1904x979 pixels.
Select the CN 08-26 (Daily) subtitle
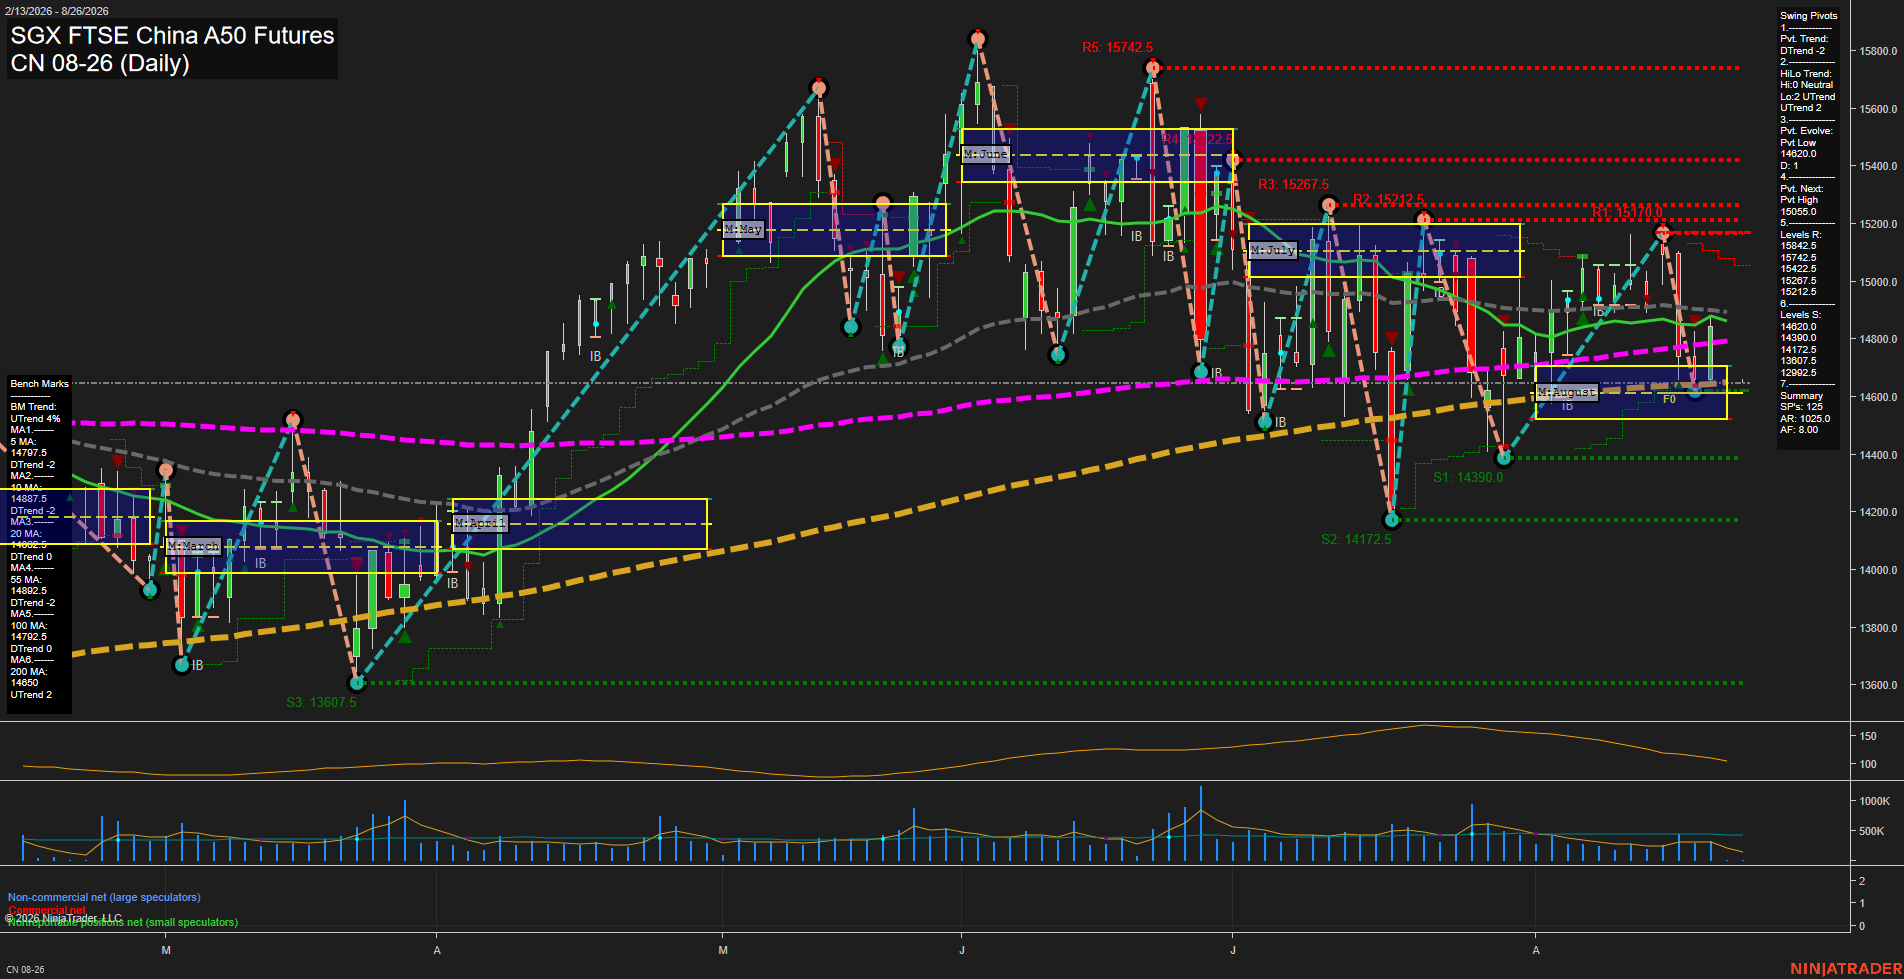click(x=100, y=63)
